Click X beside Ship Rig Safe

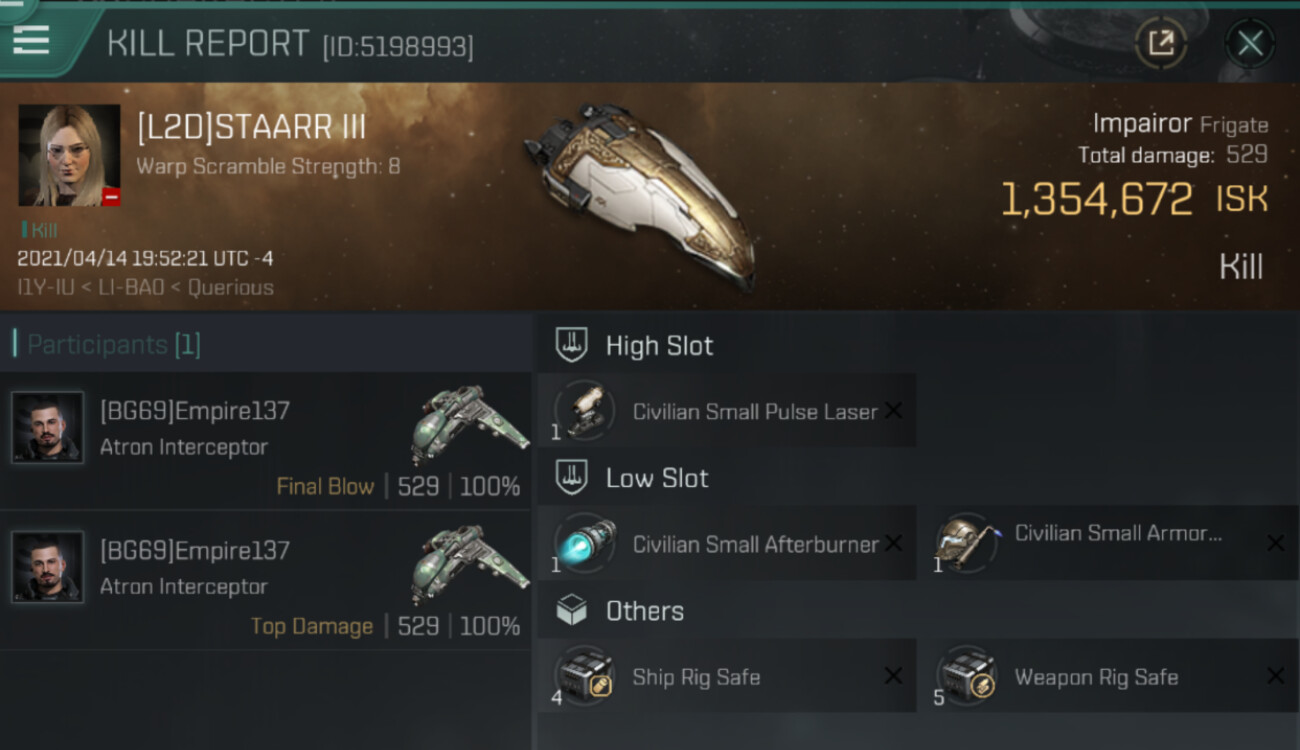click(x=893, y=676)
